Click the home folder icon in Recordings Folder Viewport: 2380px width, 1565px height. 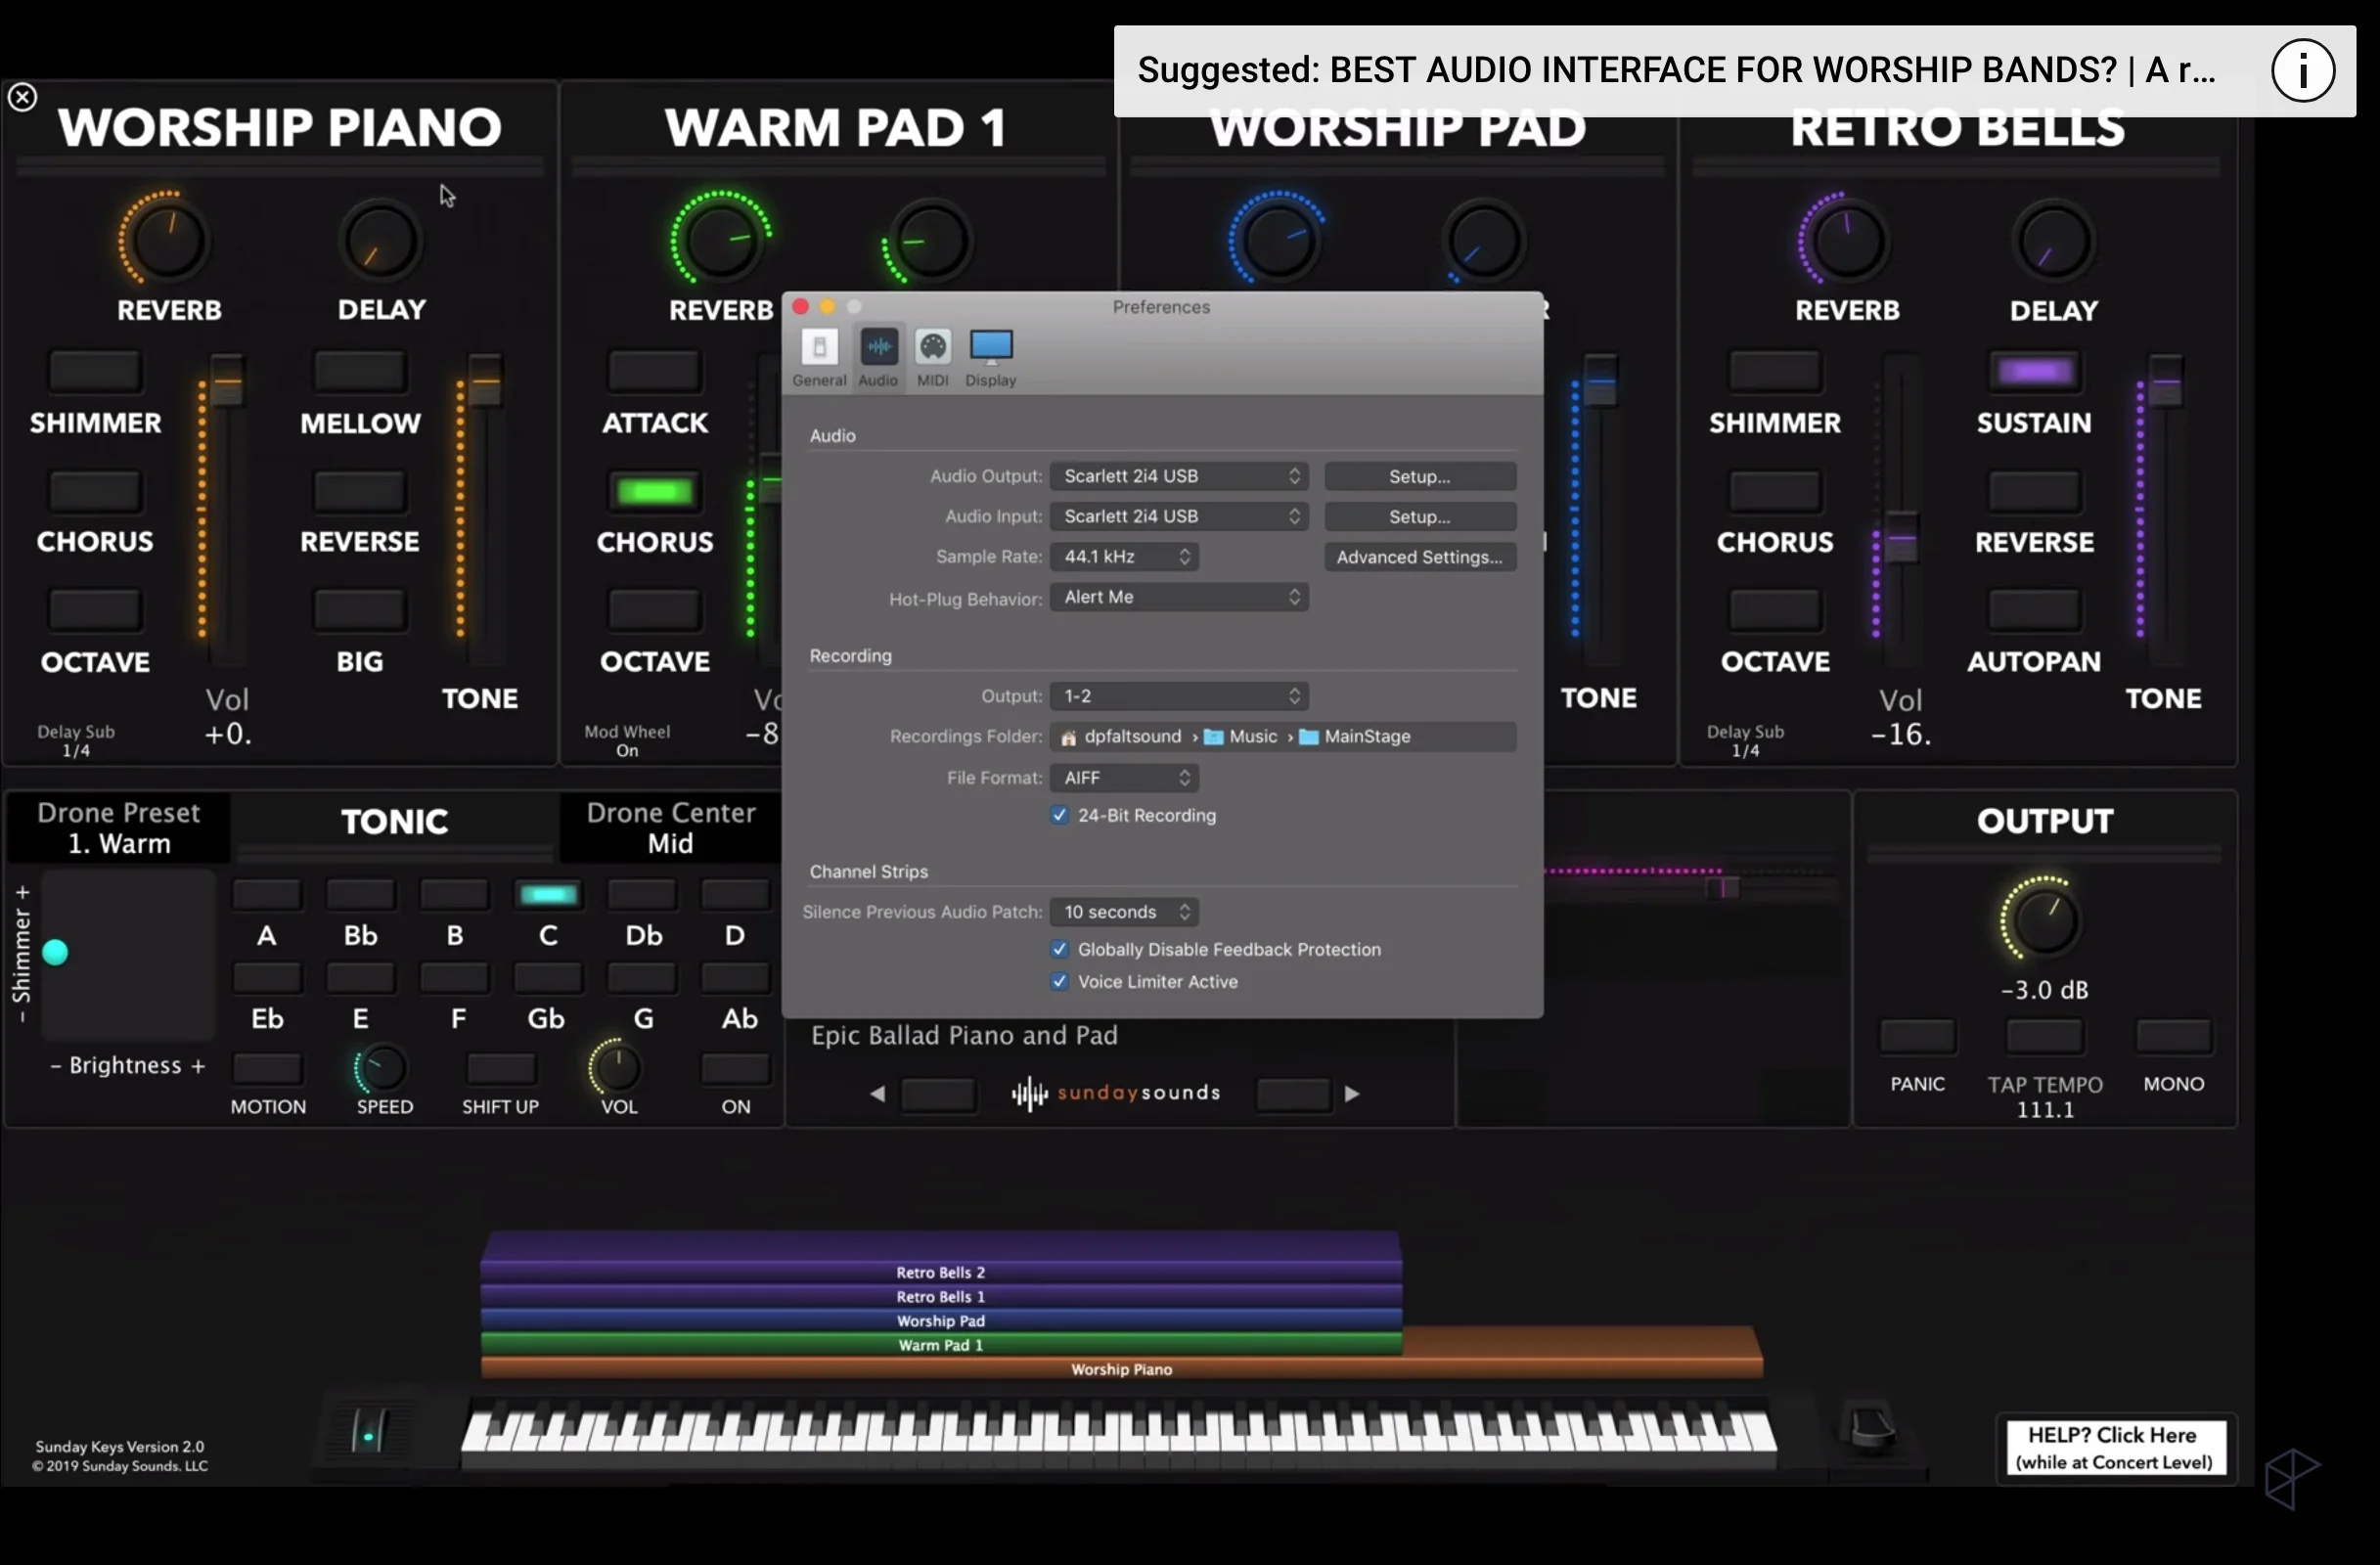[x=1068, y=738]
